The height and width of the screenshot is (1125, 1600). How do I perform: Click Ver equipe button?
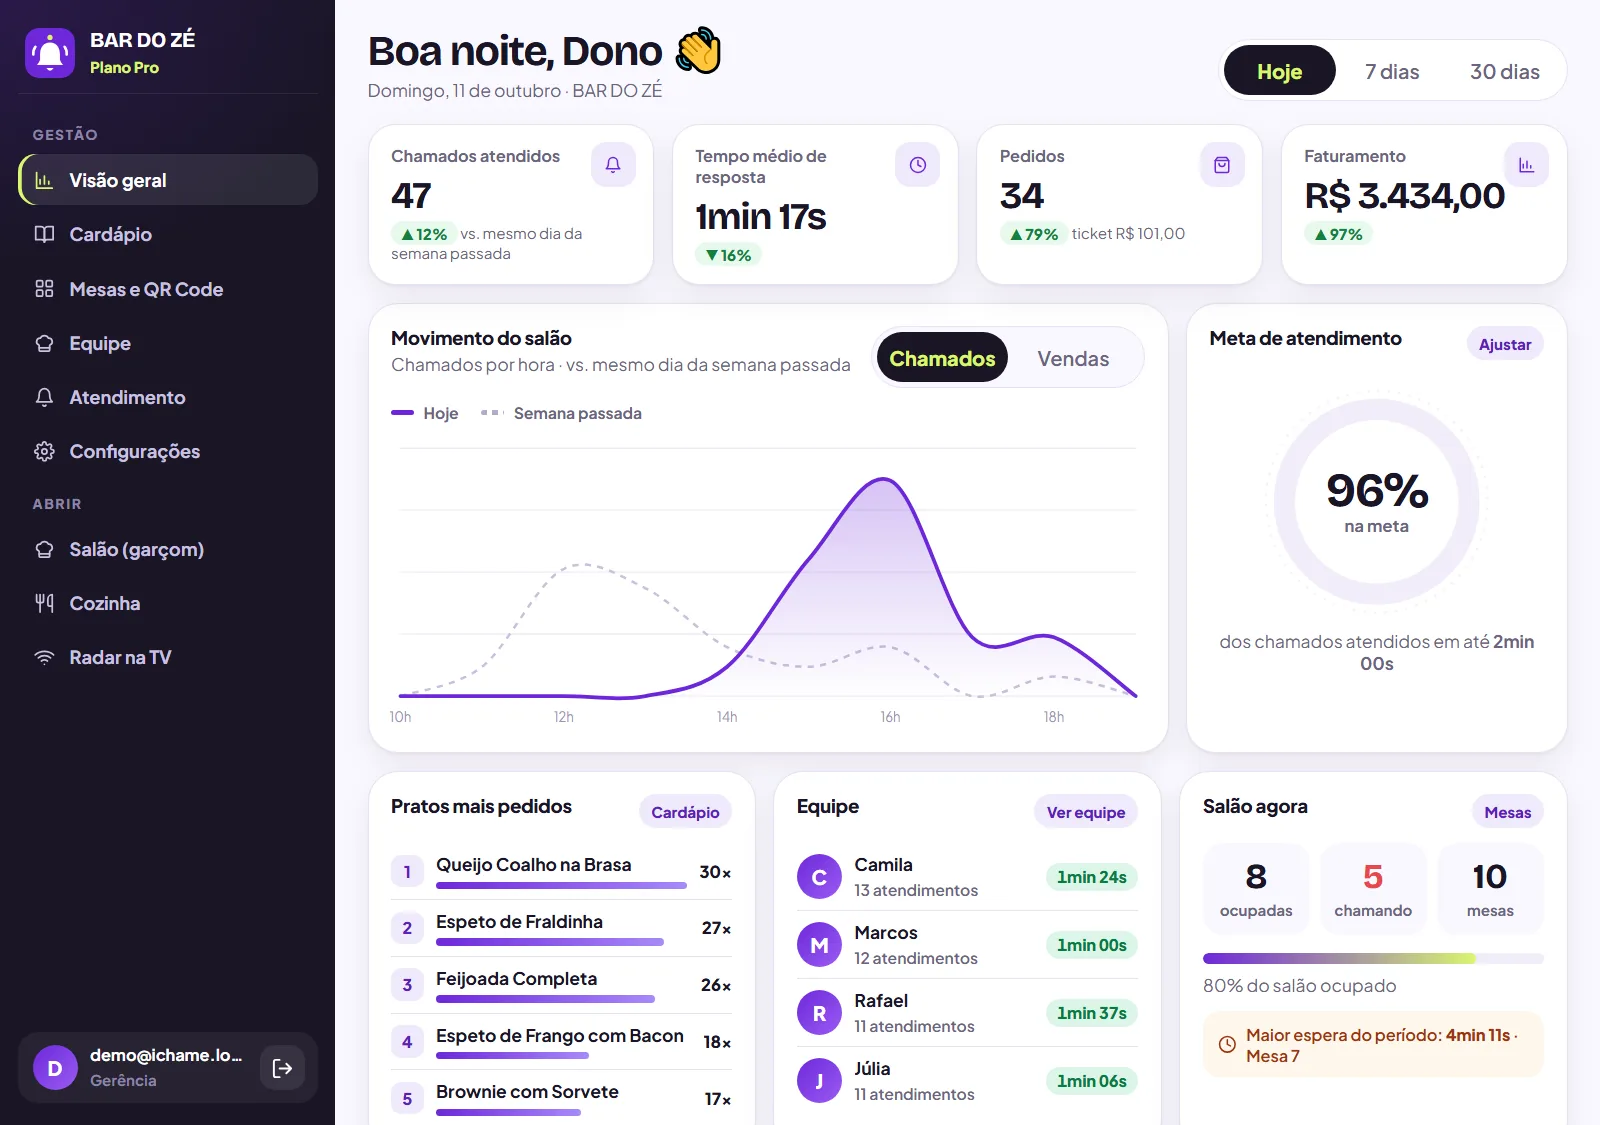[1086, 812]
